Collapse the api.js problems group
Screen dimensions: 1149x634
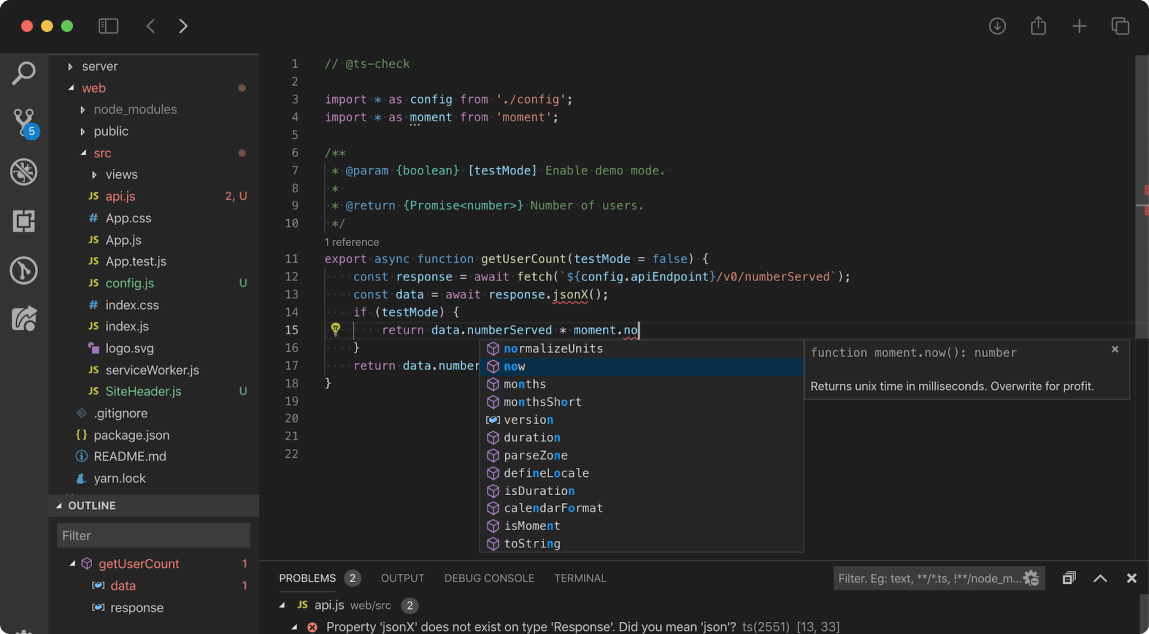coord(283,605)
